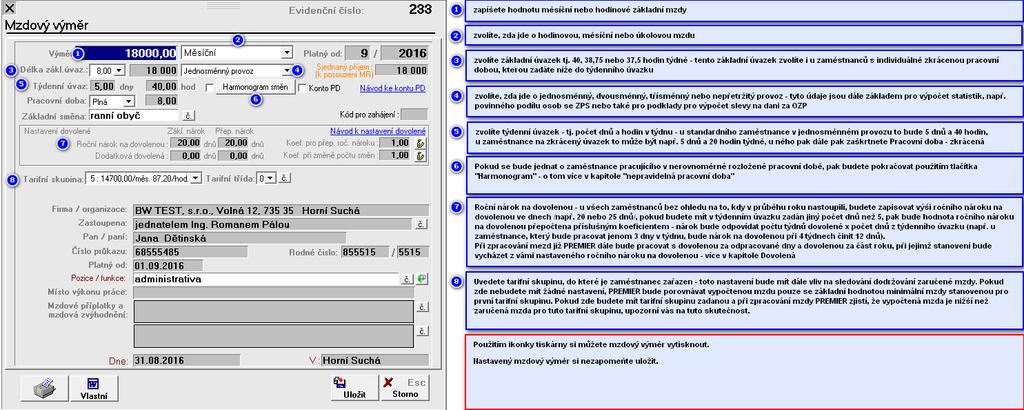Open the Návod k nastavení dovolené link
Screen dimensions: 1024x410
click(x=378, y=131)
